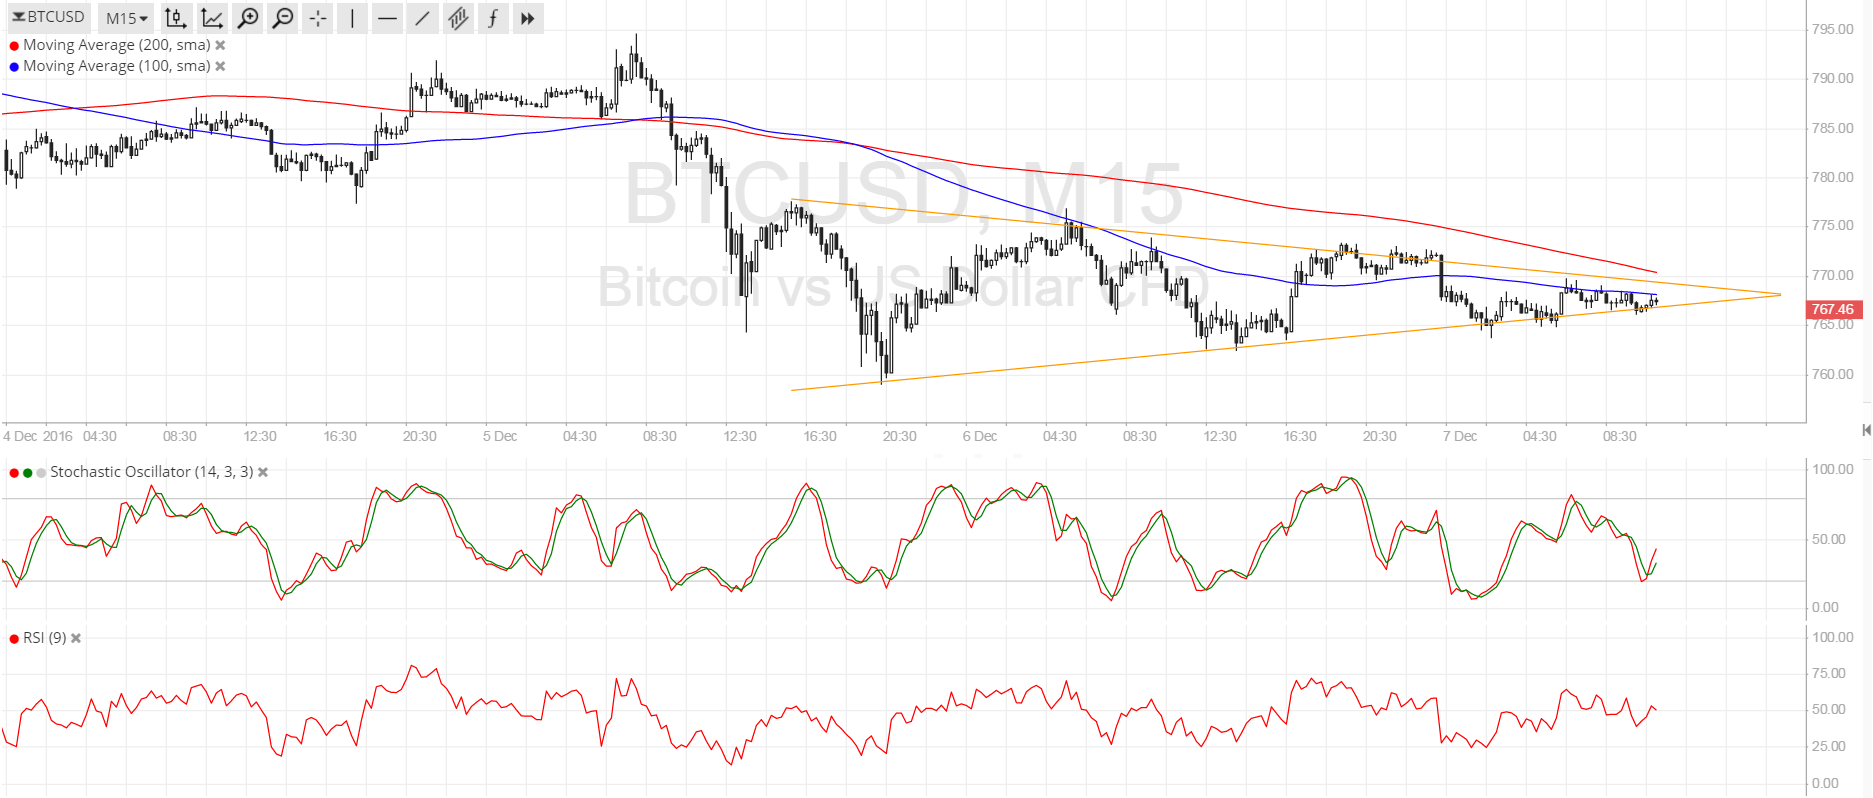Click the 4 Dec 2016 date label
This screenshot has height=798, width=1873.
pos(38,436)
